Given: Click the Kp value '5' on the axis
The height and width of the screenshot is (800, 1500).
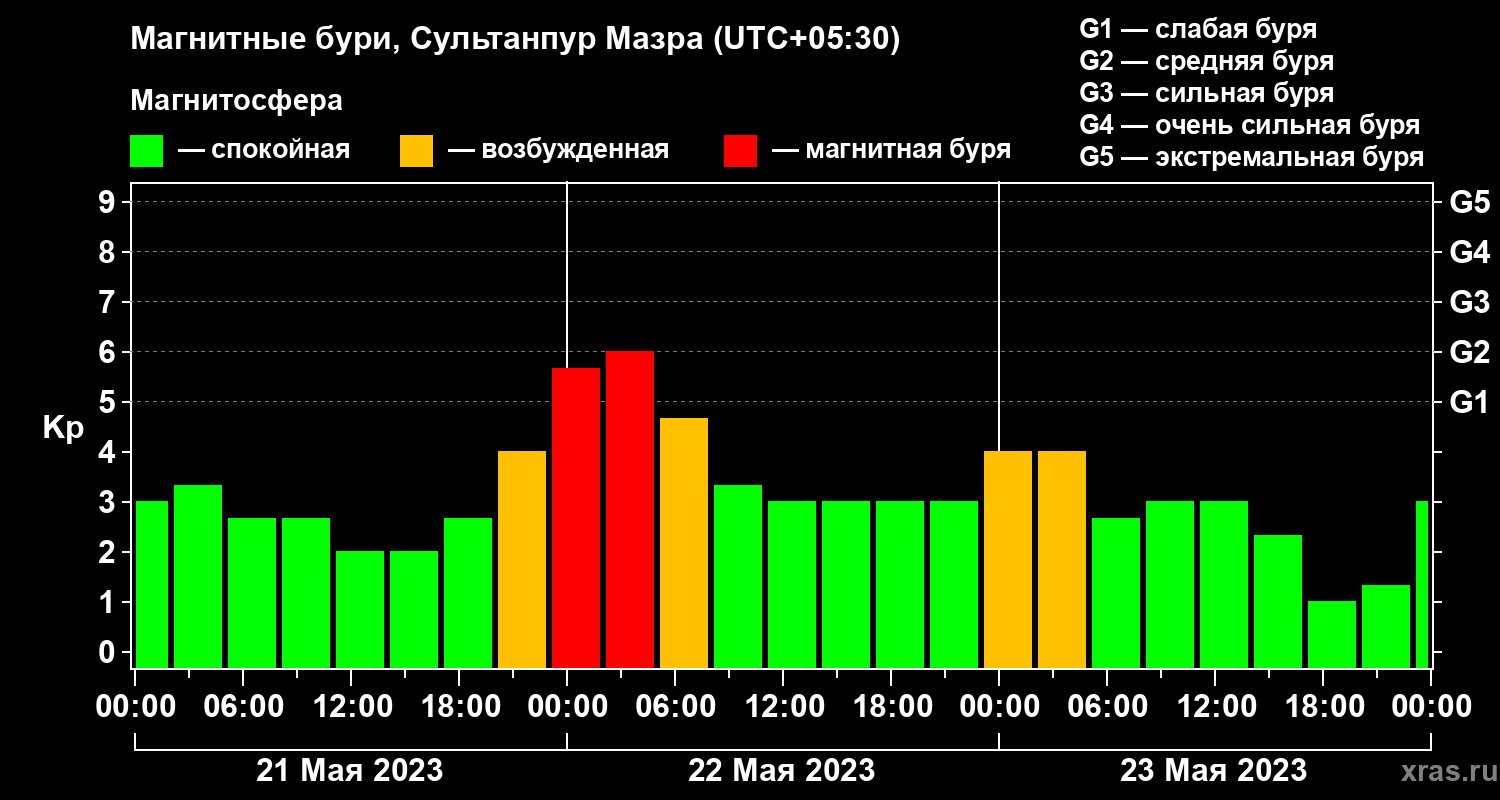Looking at the screenshot, I should pyautogui.click(x=109, y=402).
